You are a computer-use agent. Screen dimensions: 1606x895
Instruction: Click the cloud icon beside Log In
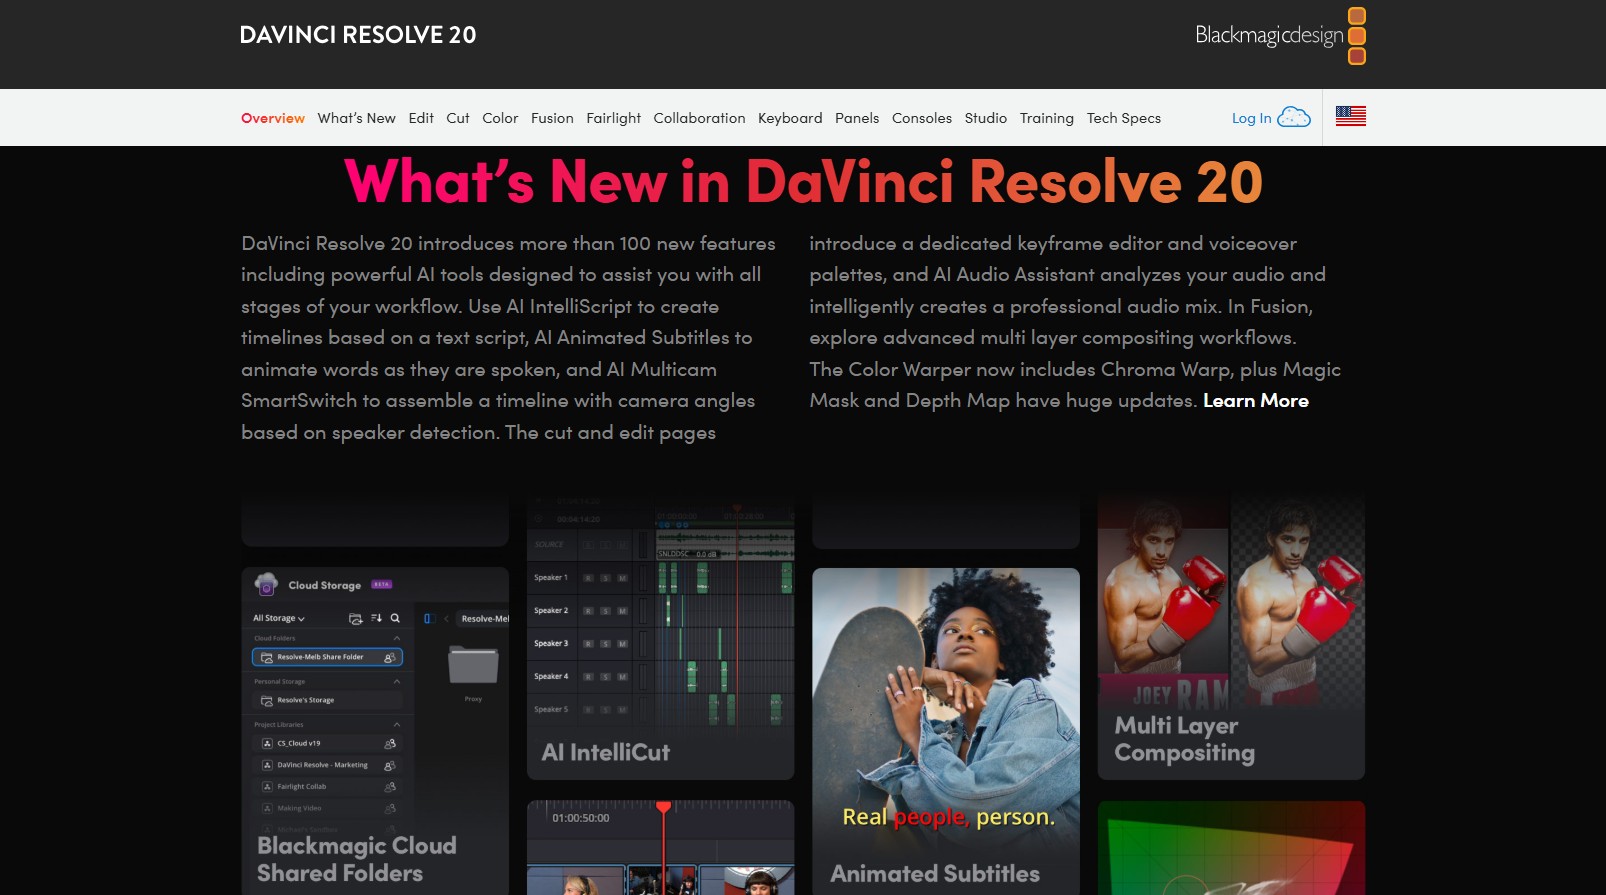click(x=1294, y=117)
